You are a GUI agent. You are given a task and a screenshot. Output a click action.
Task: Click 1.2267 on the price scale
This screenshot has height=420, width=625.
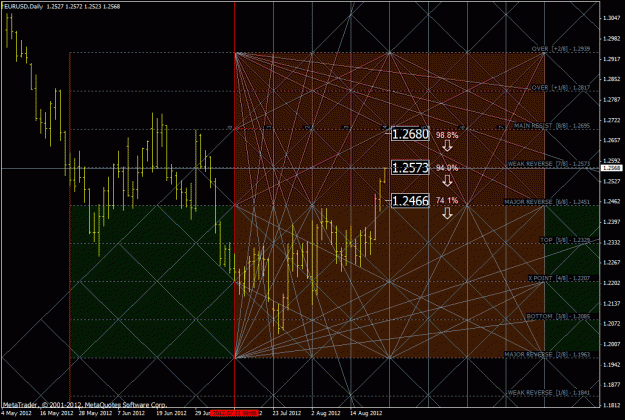tap(612, 262)
